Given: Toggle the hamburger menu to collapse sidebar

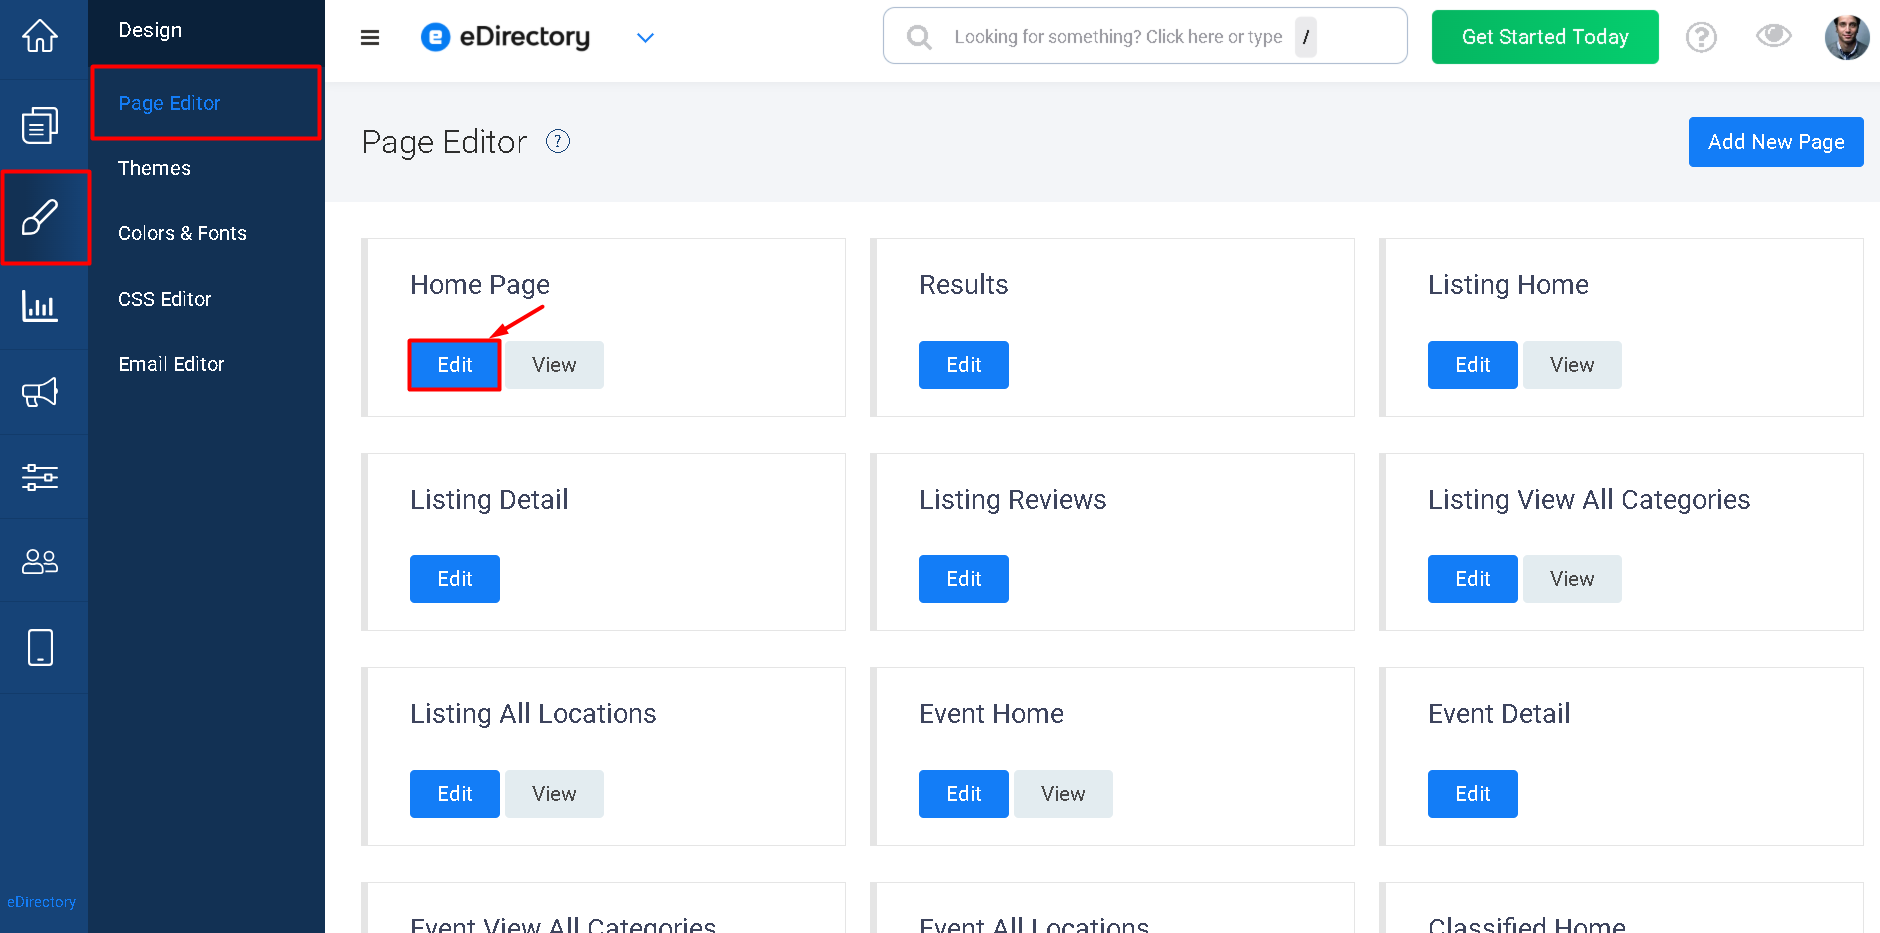Looking at the screenshot, I should 370,38.
